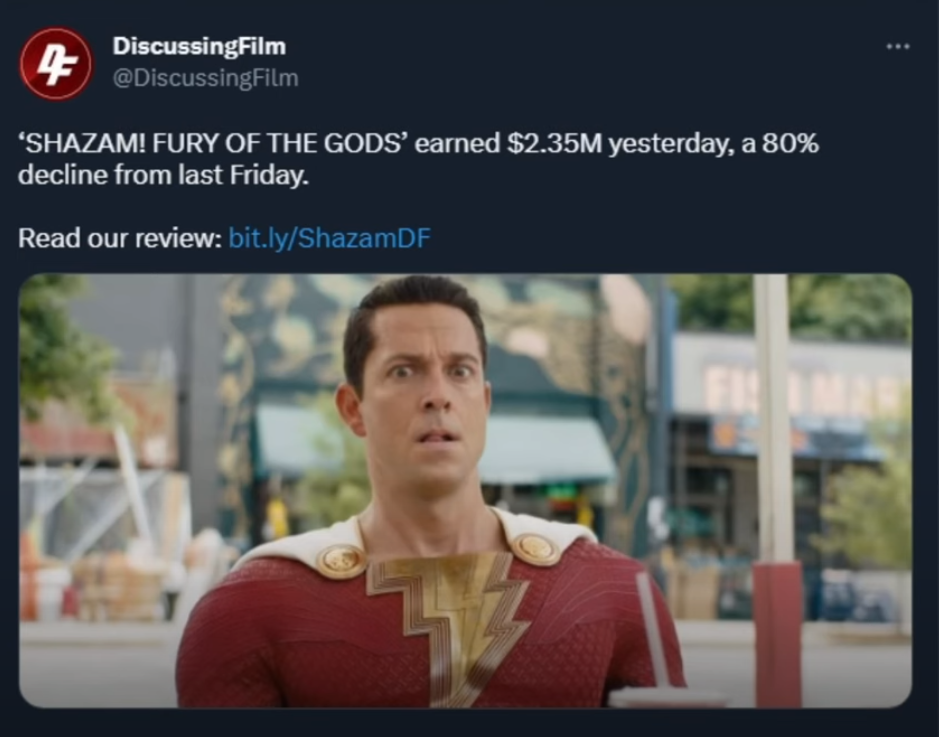Click the red and white pole in the image

(776, 491)
